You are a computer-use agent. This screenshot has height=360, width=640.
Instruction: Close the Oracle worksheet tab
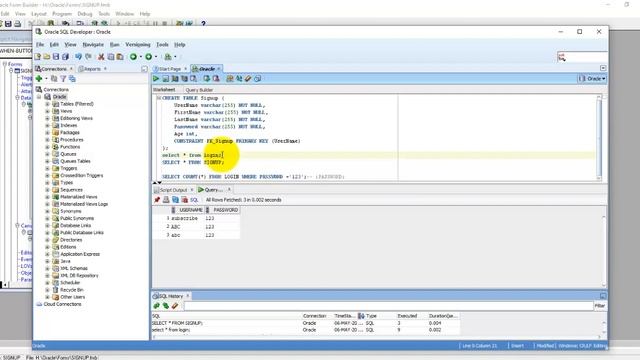point(219,69)
